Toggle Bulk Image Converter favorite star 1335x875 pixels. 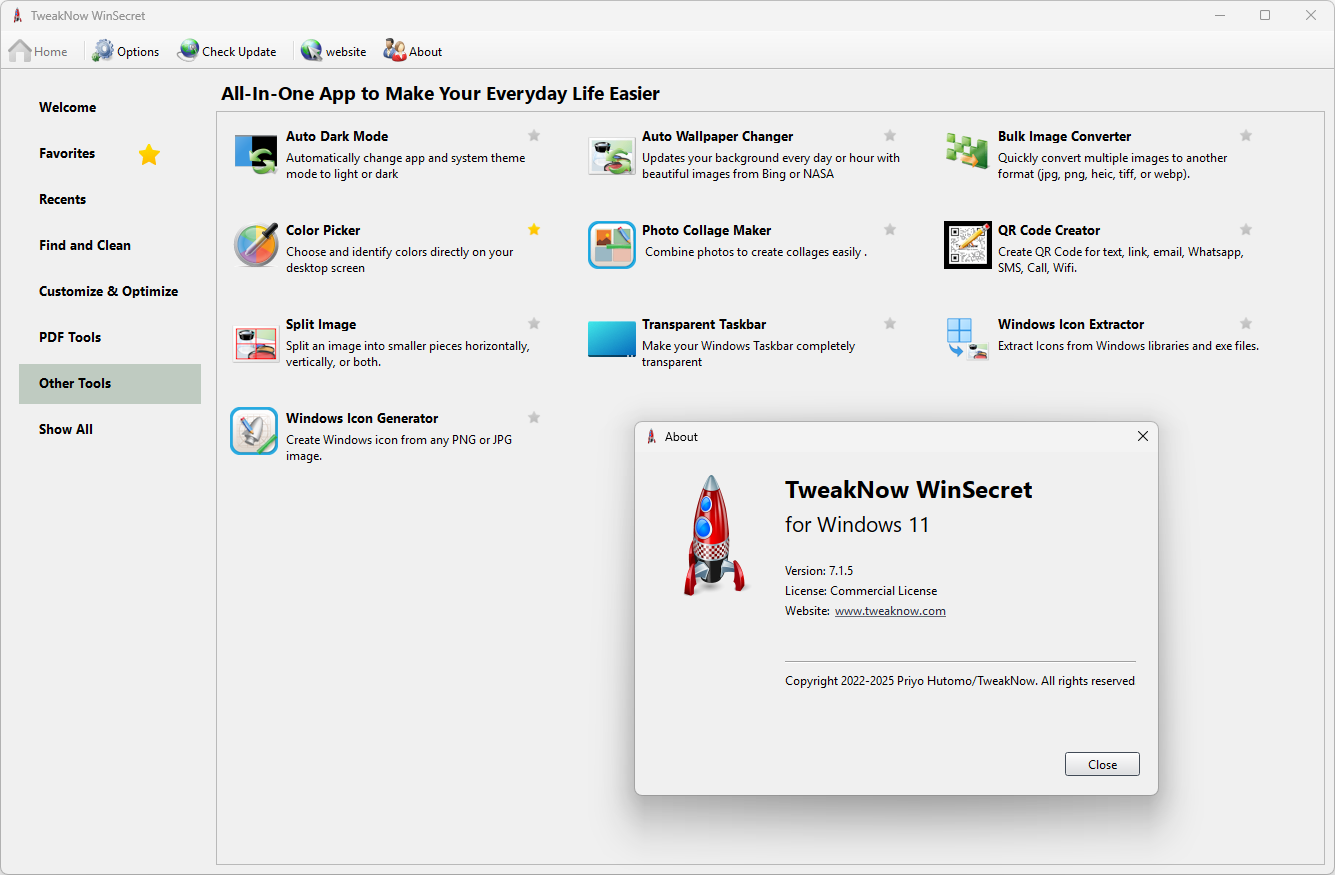pos(1246,136)
